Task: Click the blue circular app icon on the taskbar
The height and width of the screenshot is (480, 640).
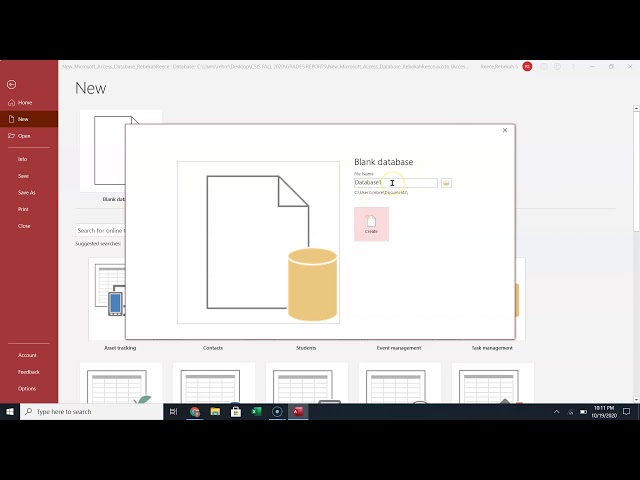Action: [277, 412]
